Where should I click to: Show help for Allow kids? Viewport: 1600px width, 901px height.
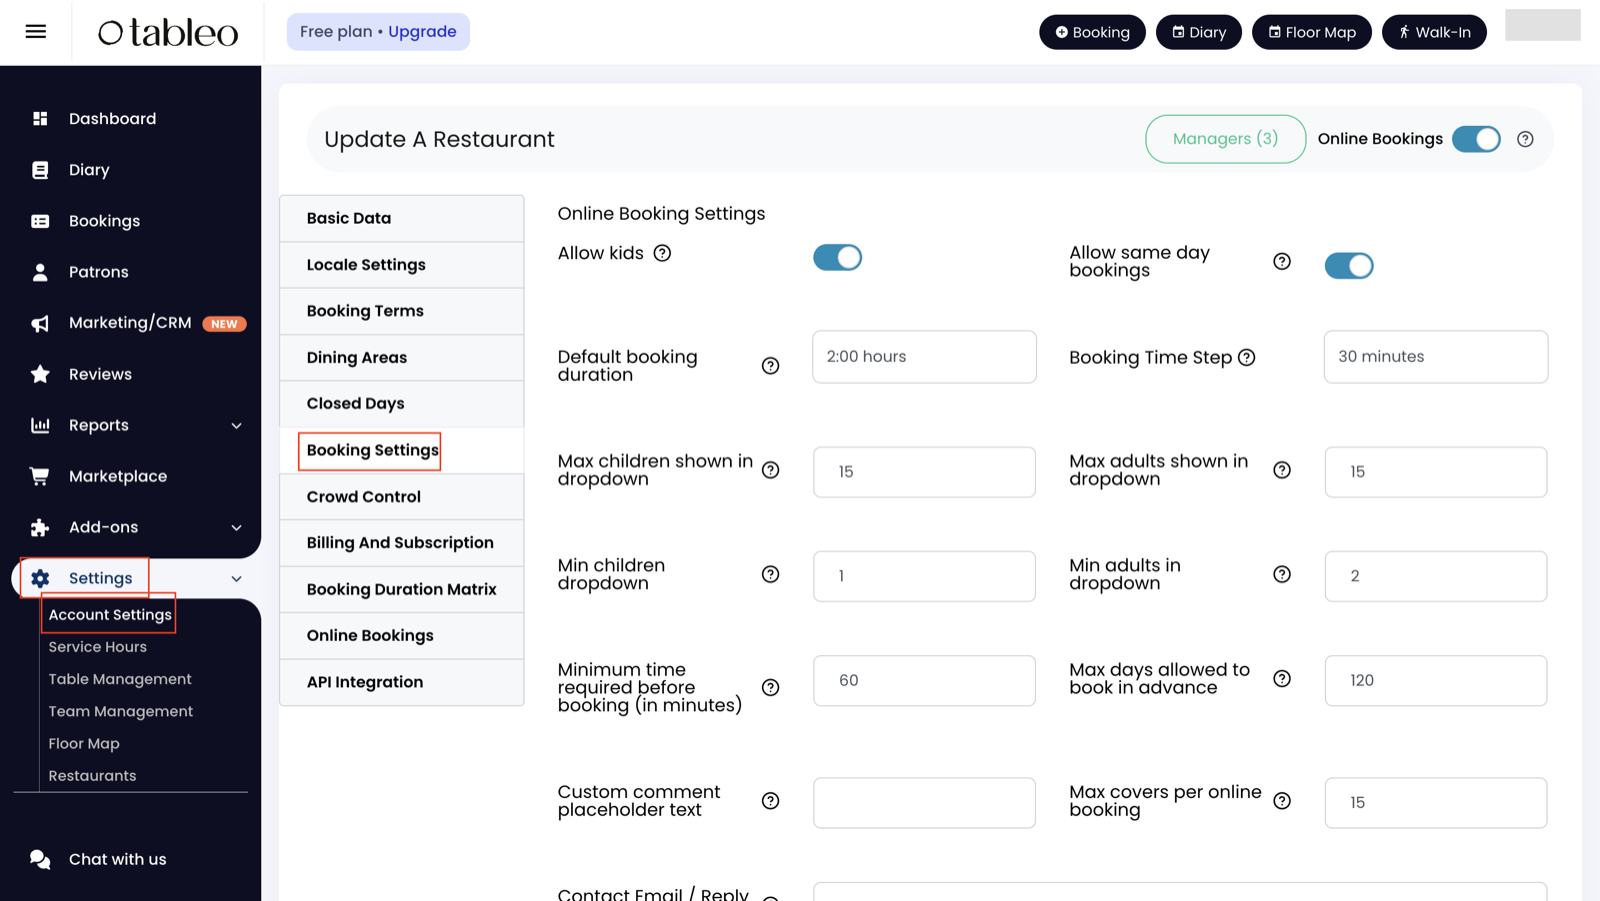click(x=662, y=253)
